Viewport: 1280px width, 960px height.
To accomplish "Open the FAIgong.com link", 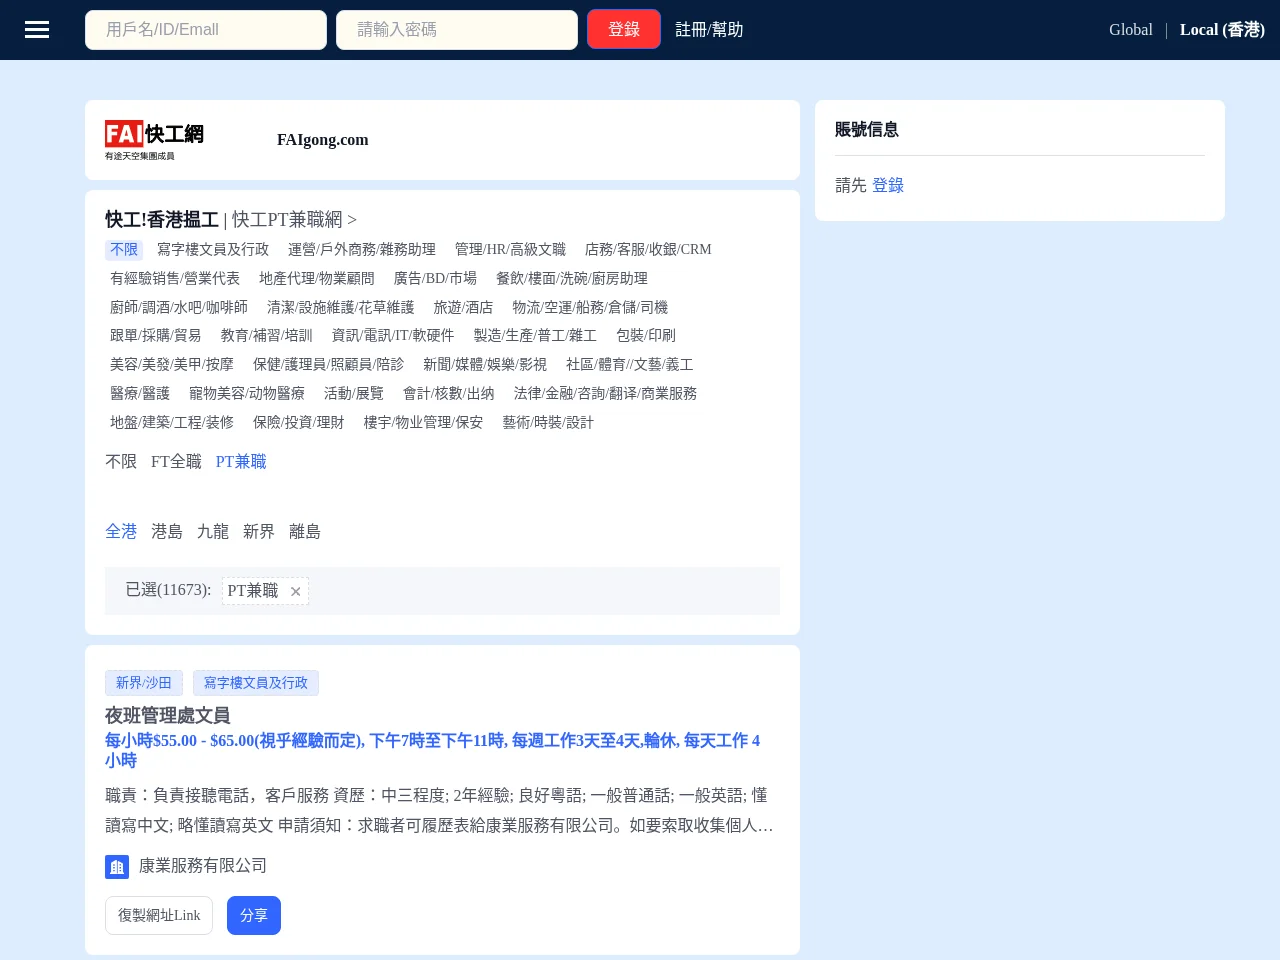I will click(323, 140).
